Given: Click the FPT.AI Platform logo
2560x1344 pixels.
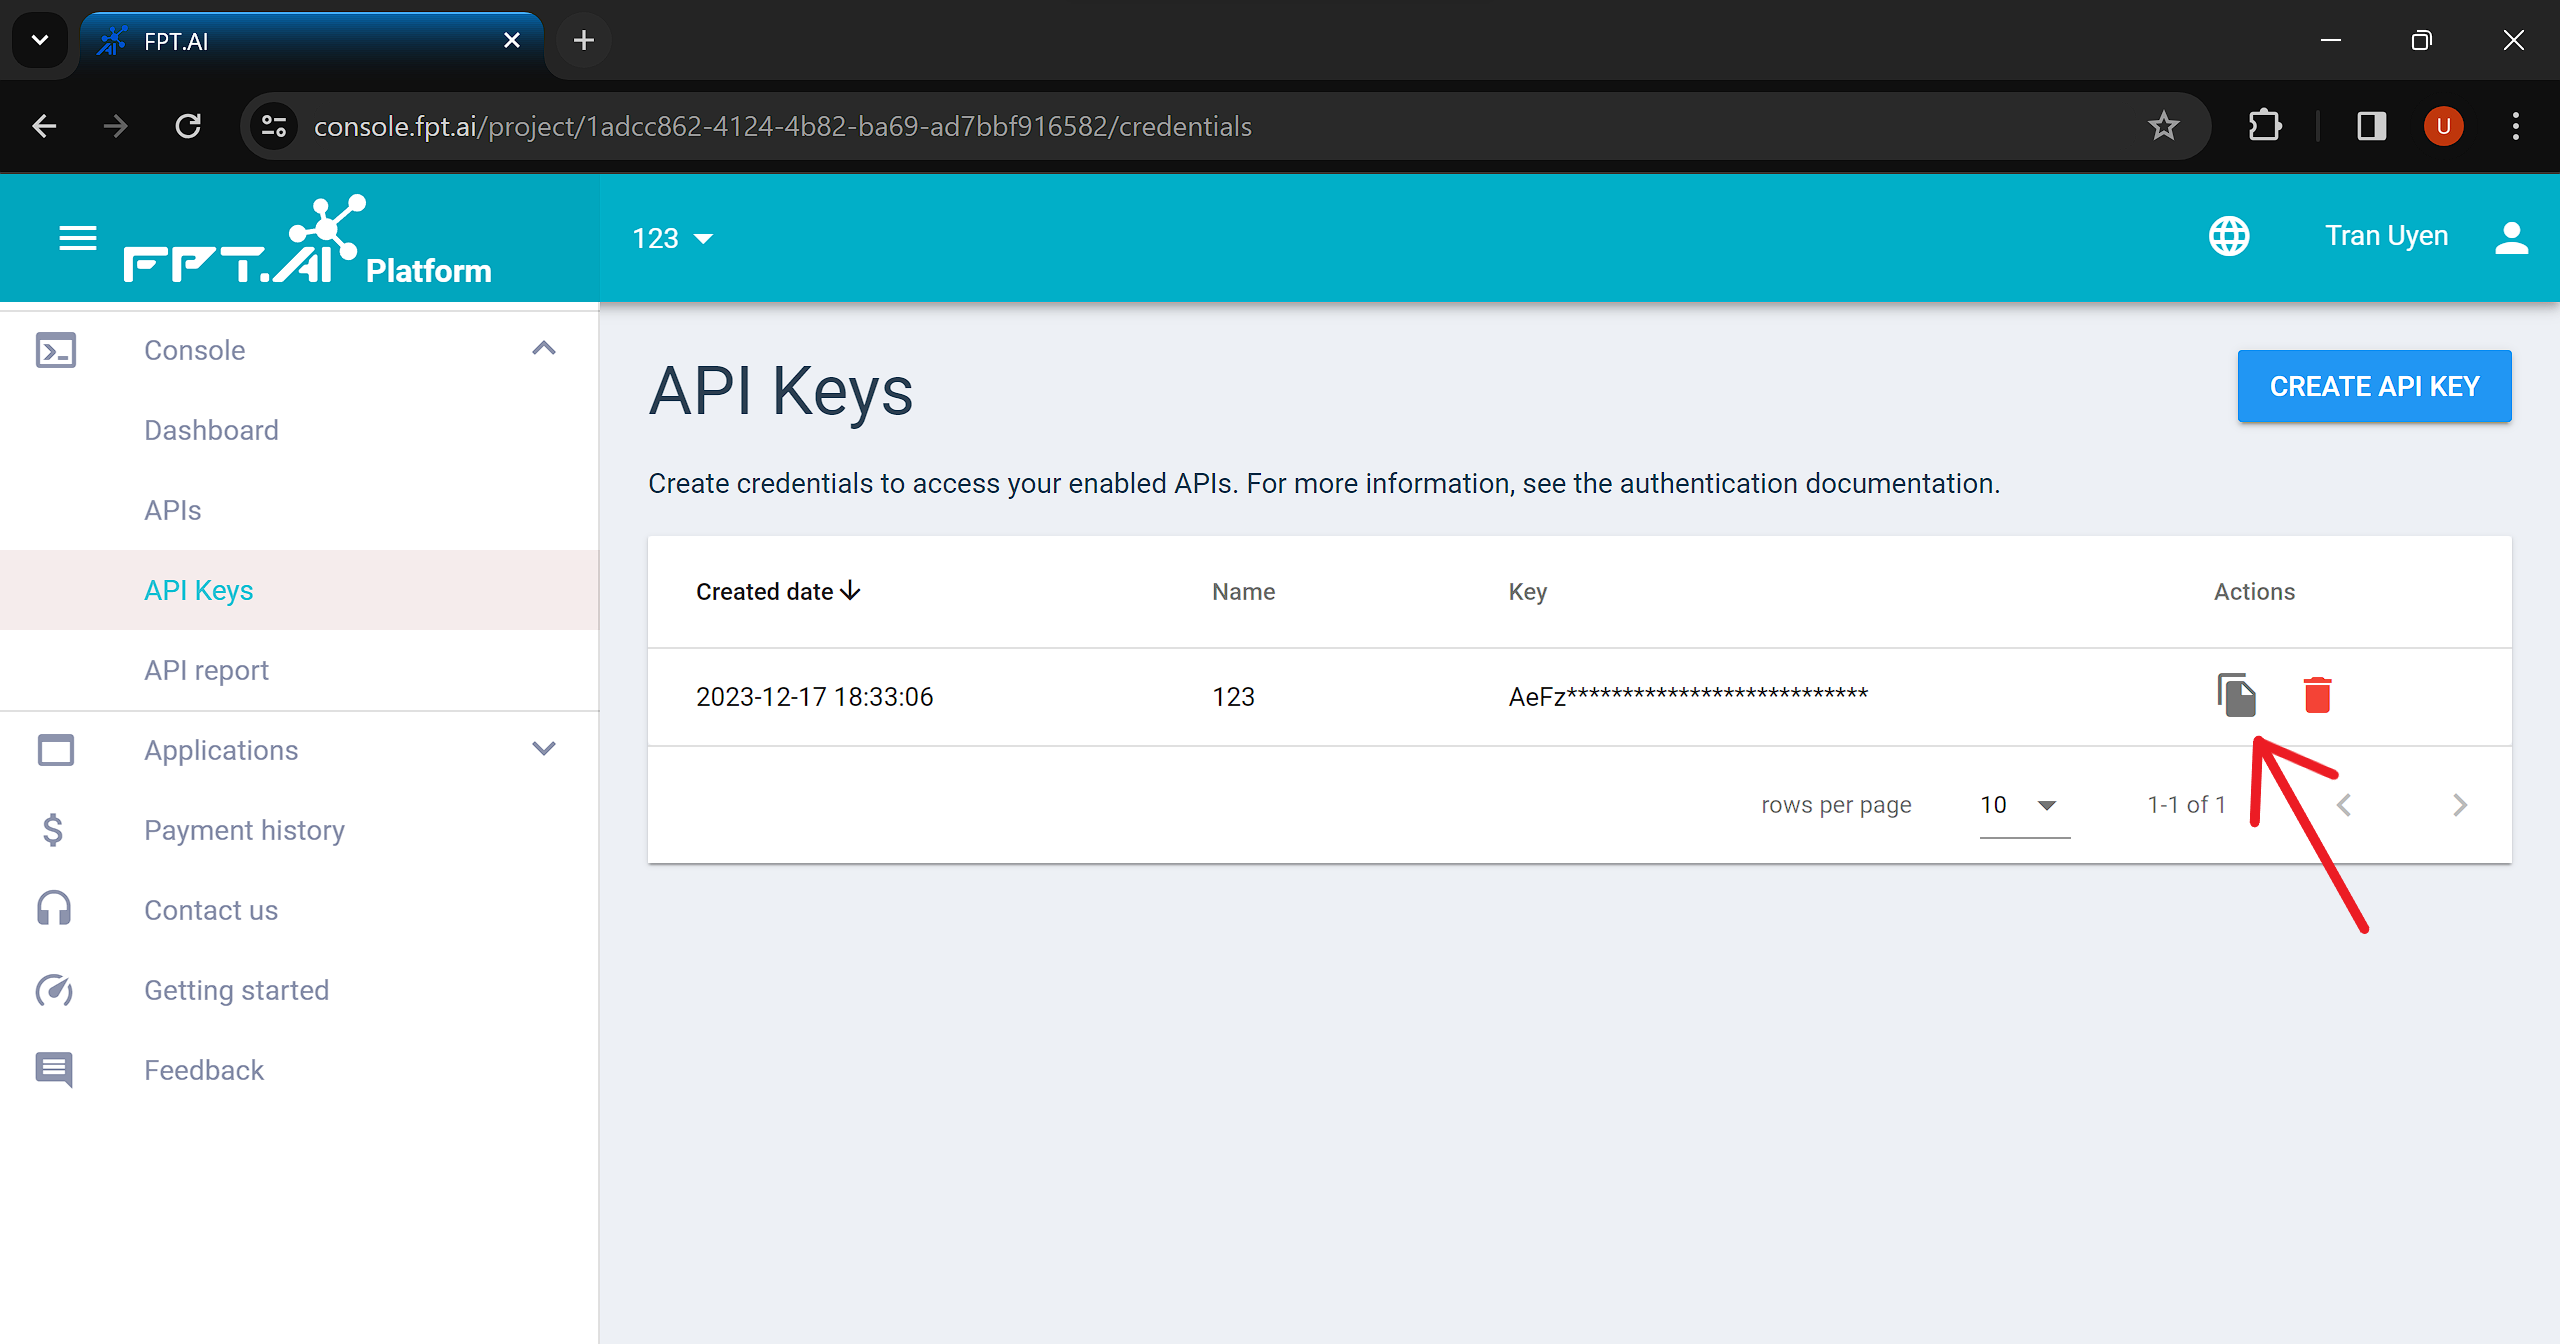Looking at the screenshot, I should [308, 240].
